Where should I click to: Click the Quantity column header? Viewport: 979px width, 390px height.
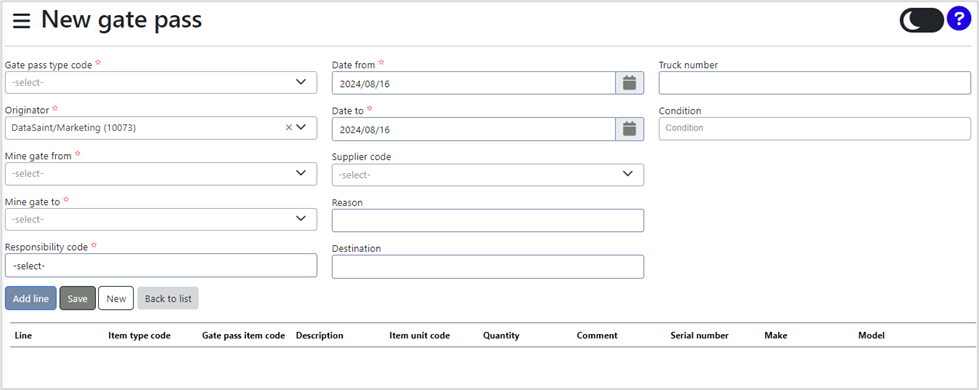click(x=501, y=335)
